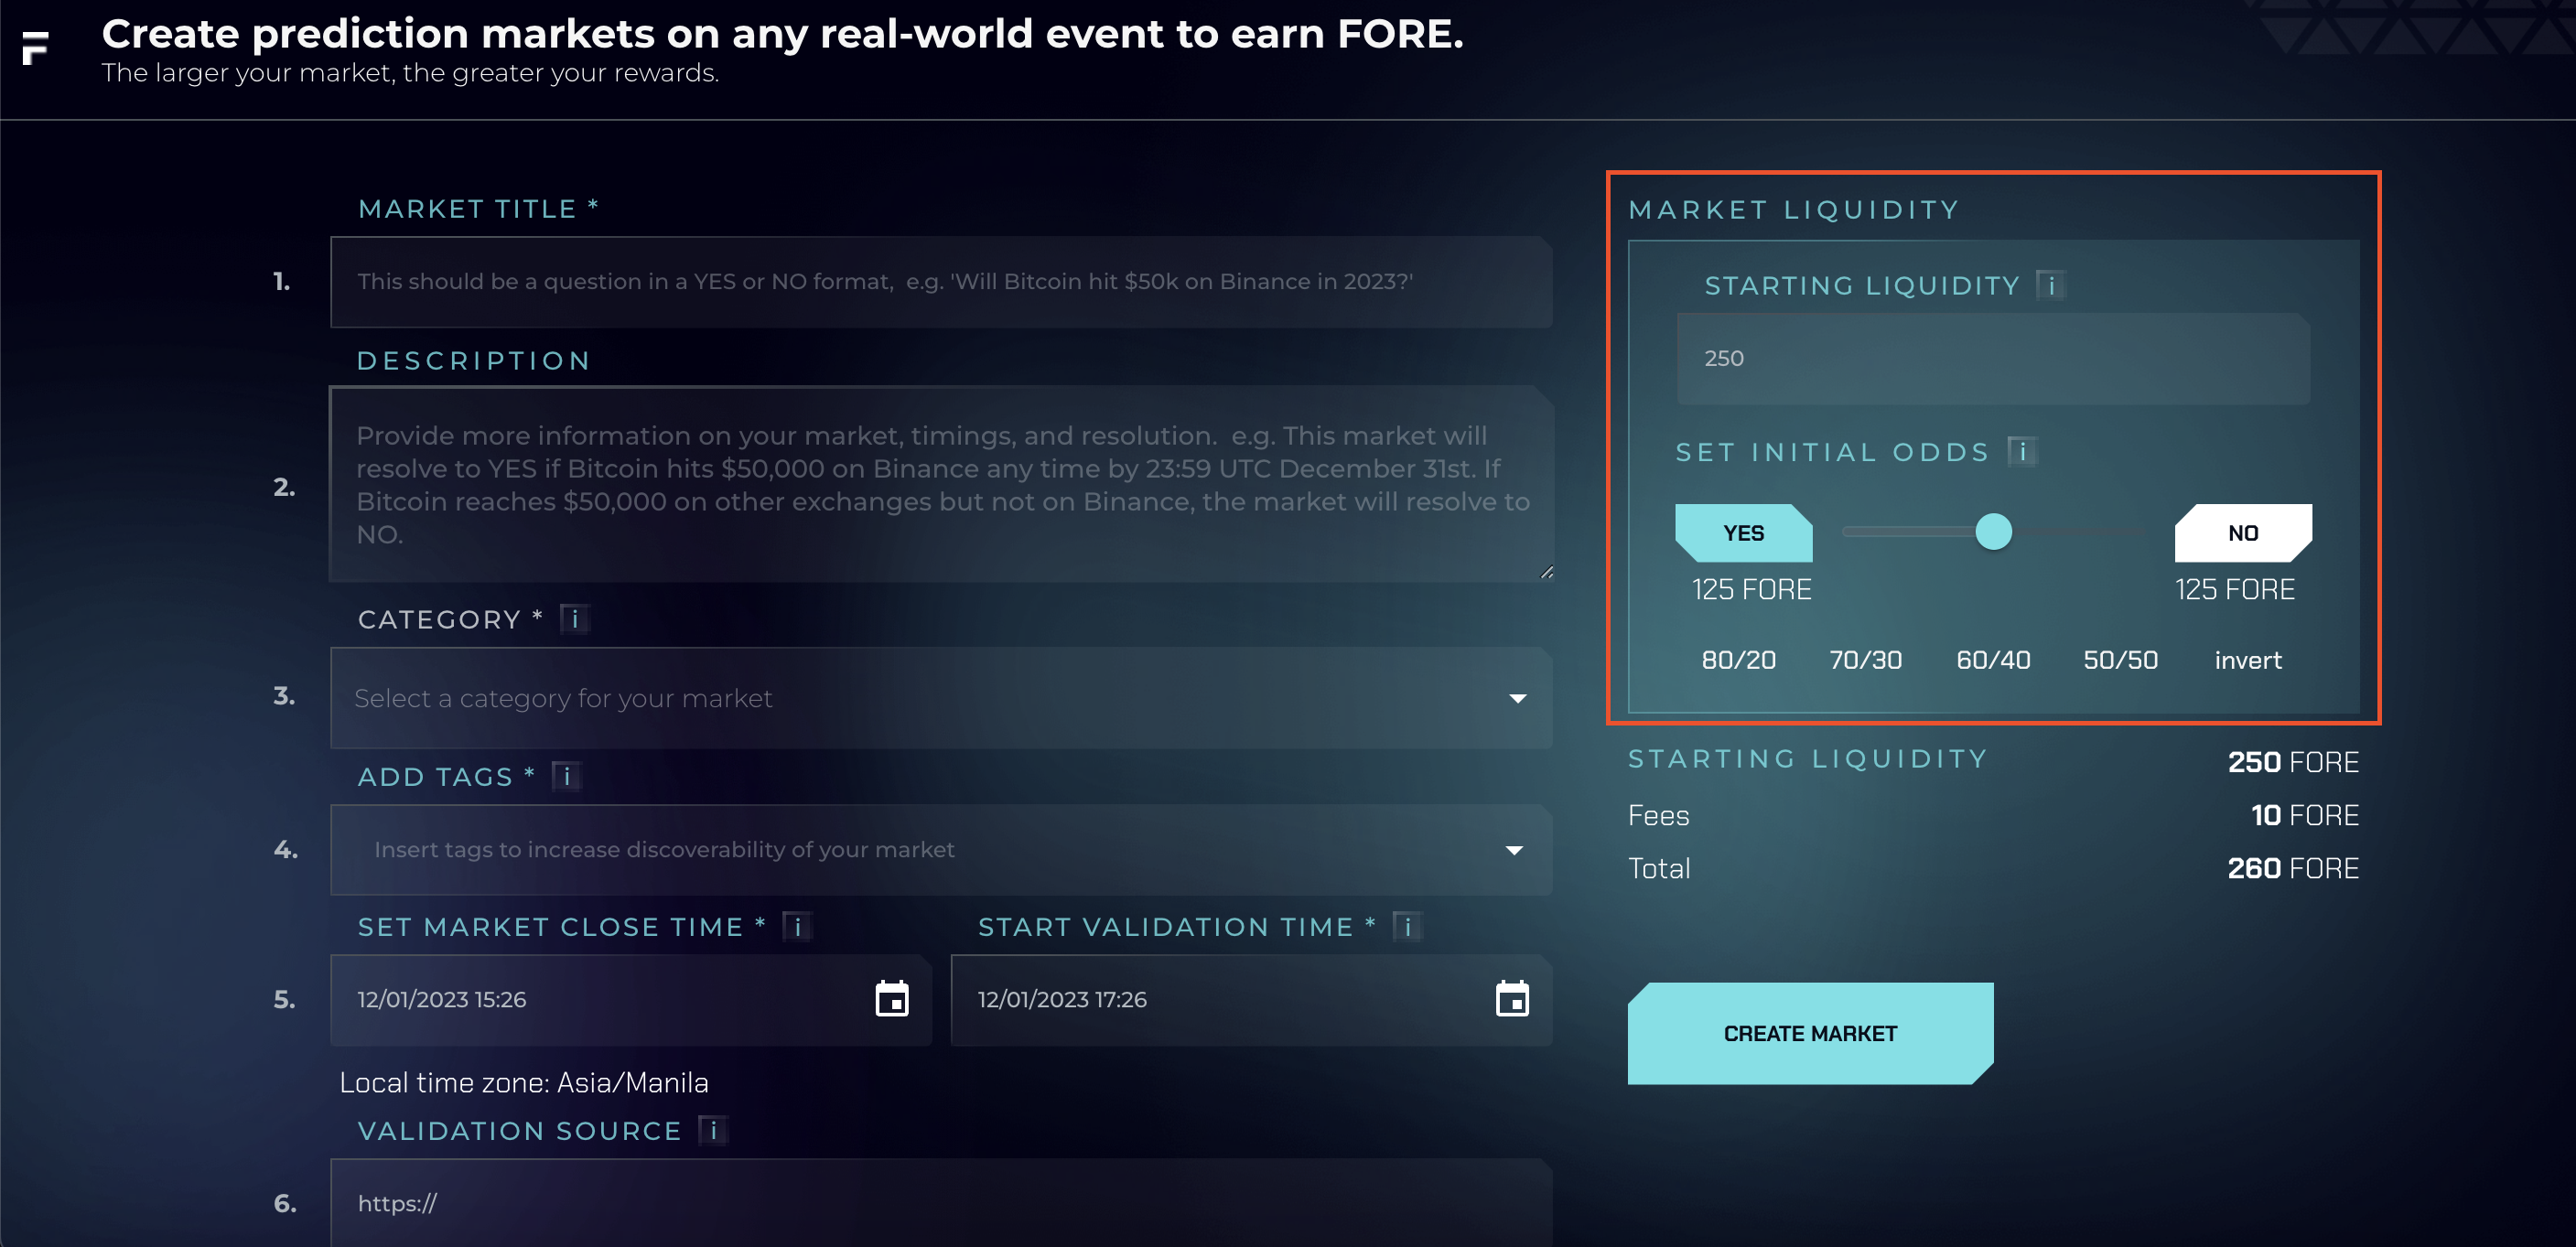
Task: Choose the 80/20 odds preset
Action: point(1738,660)
